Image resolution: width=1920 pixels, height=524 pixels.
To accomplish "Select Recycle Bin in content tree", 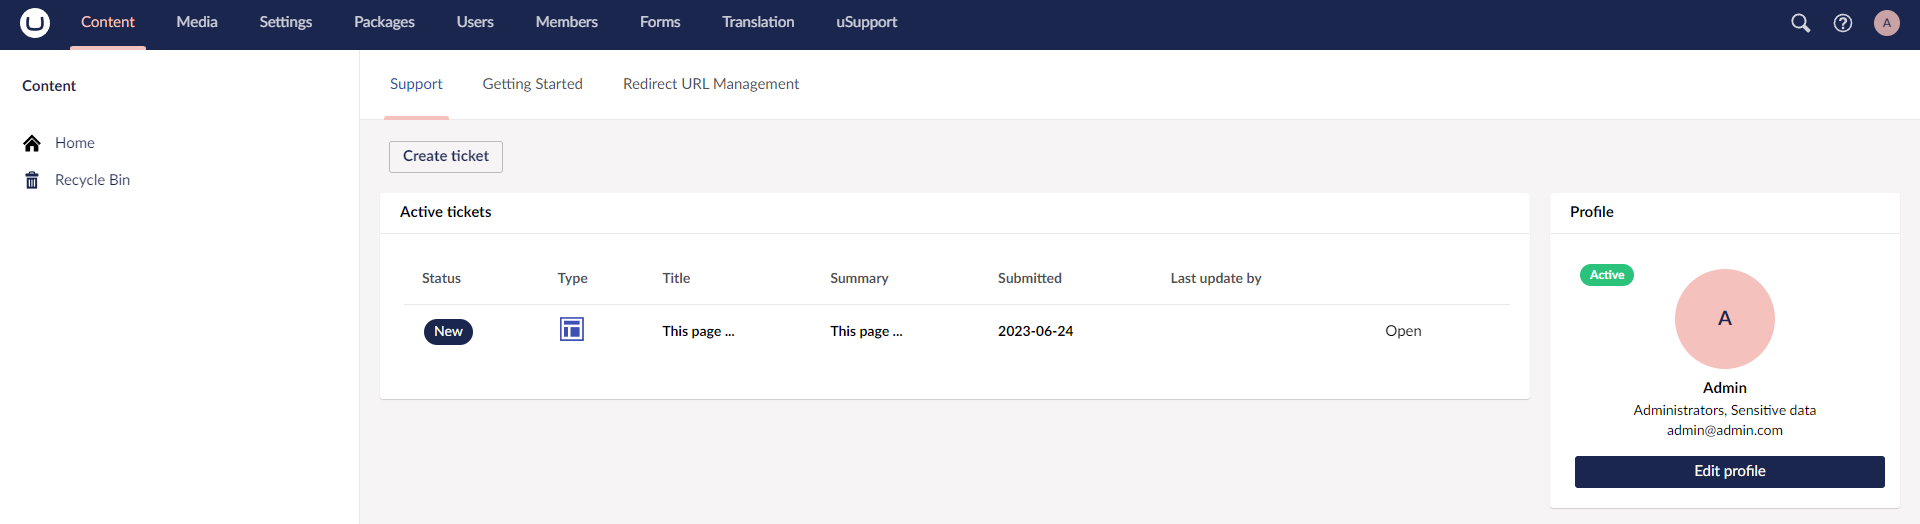I will coord(92,180).
